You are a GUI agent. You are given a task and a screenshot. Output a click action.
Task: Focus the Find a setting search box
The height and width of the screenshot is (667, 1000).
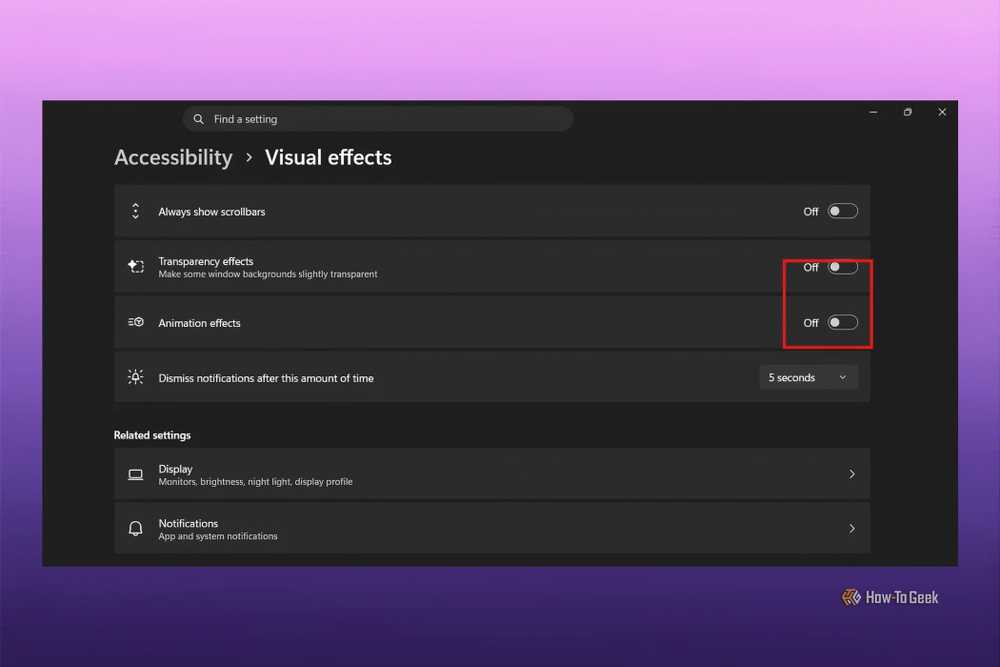coord(378,119)
